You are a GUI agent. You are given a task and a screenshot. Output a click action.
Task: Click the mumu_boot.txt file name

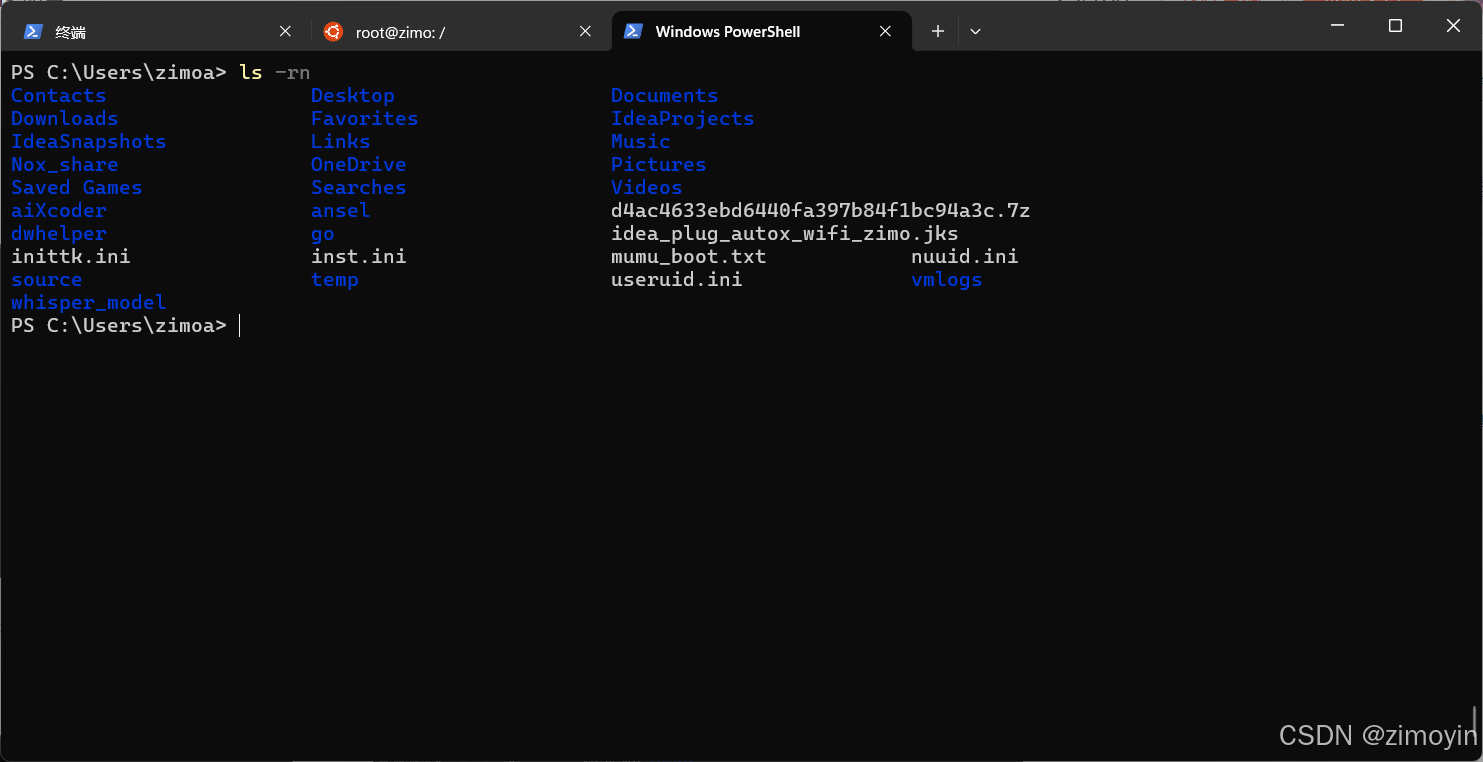coord(688,257)
